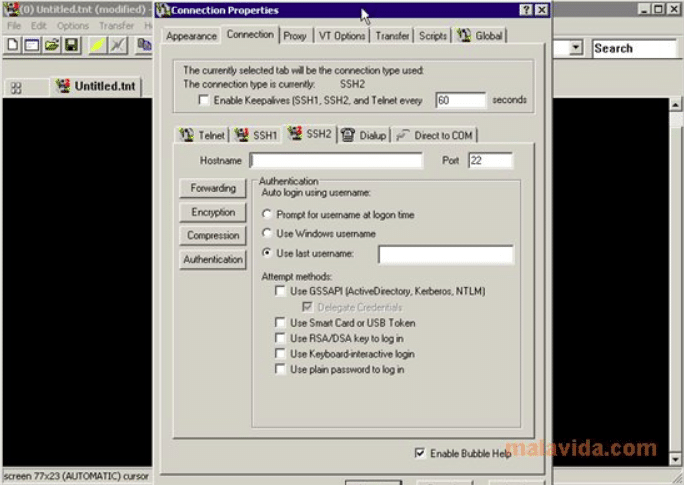Click the Port number field
This screenshot has width=684, height=485.
tap(491, 161)
